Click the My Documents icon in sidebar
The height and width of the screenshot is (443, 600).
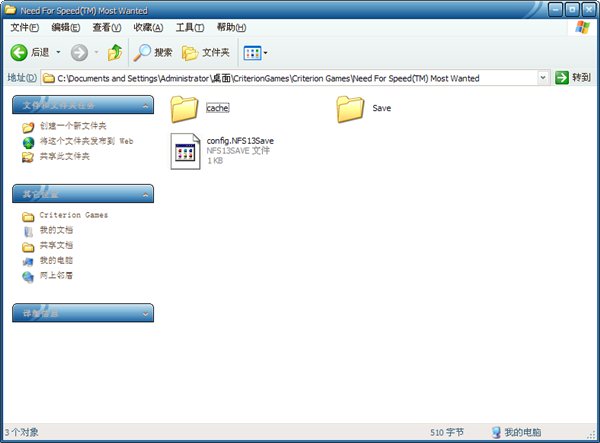tap(28, 232)
